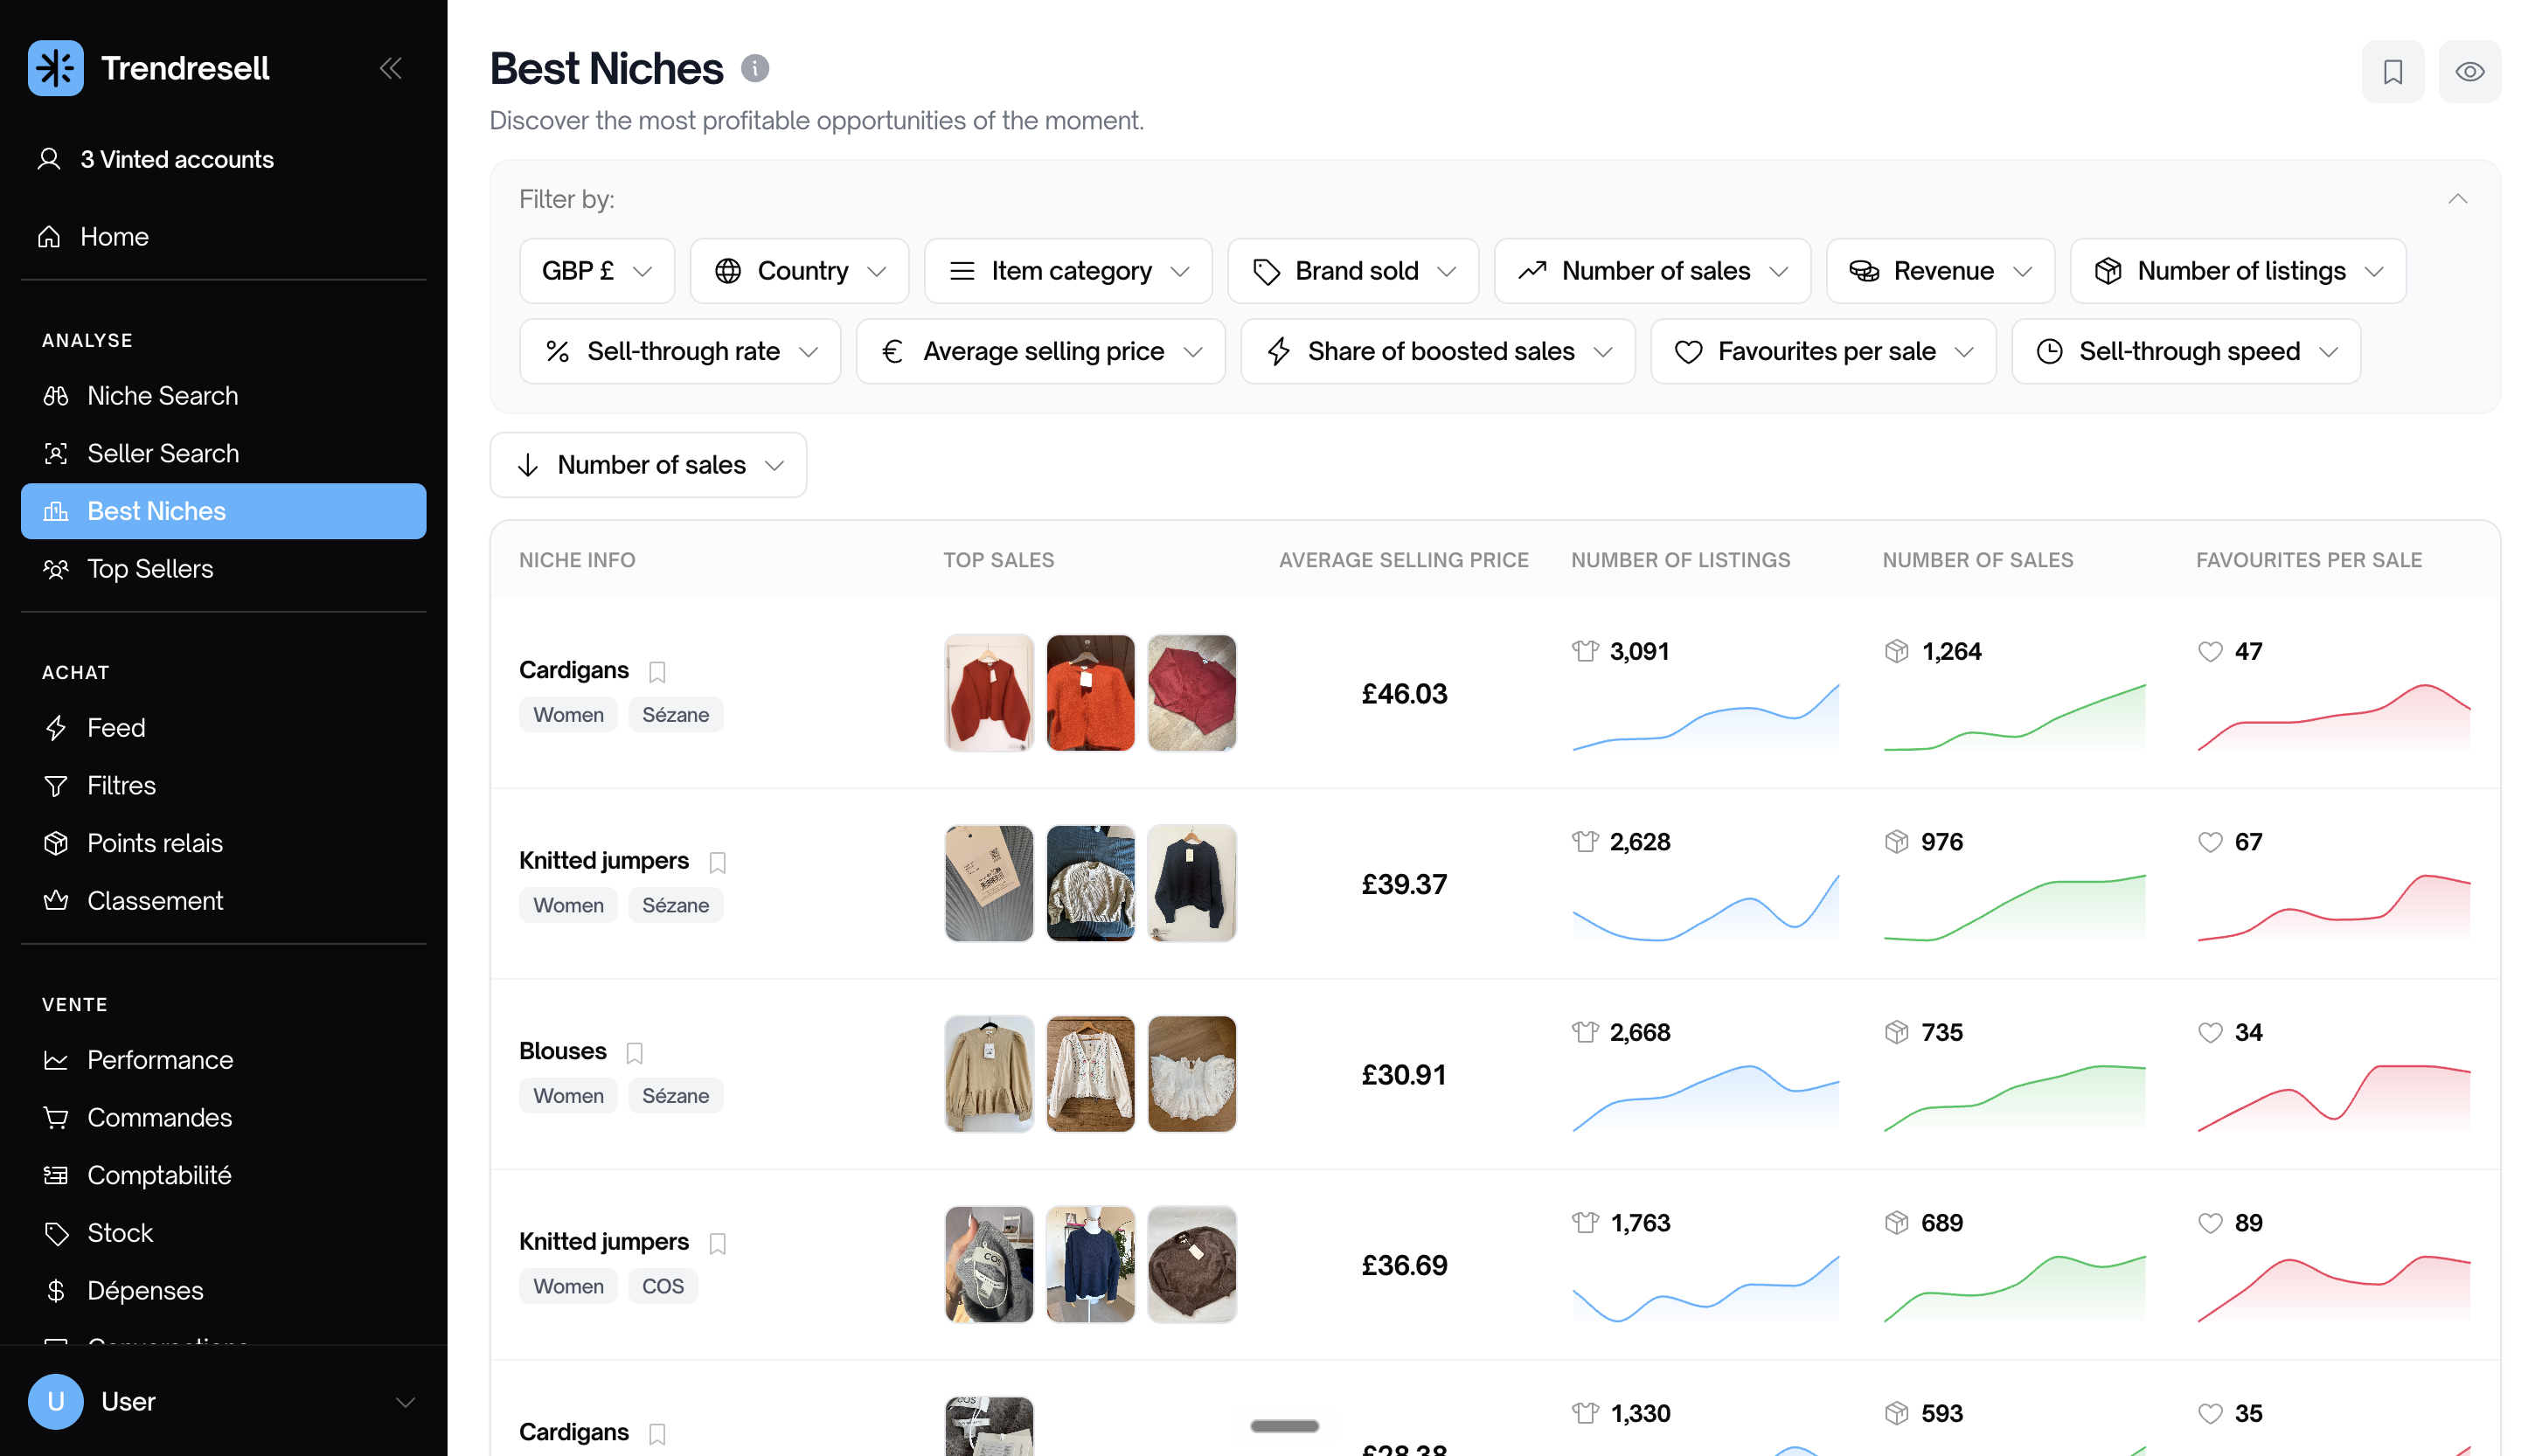Click the bookmark icon button in page header
Image resolution: width=2542 pixels, height=1456 pixels.
pos(2392,71)
